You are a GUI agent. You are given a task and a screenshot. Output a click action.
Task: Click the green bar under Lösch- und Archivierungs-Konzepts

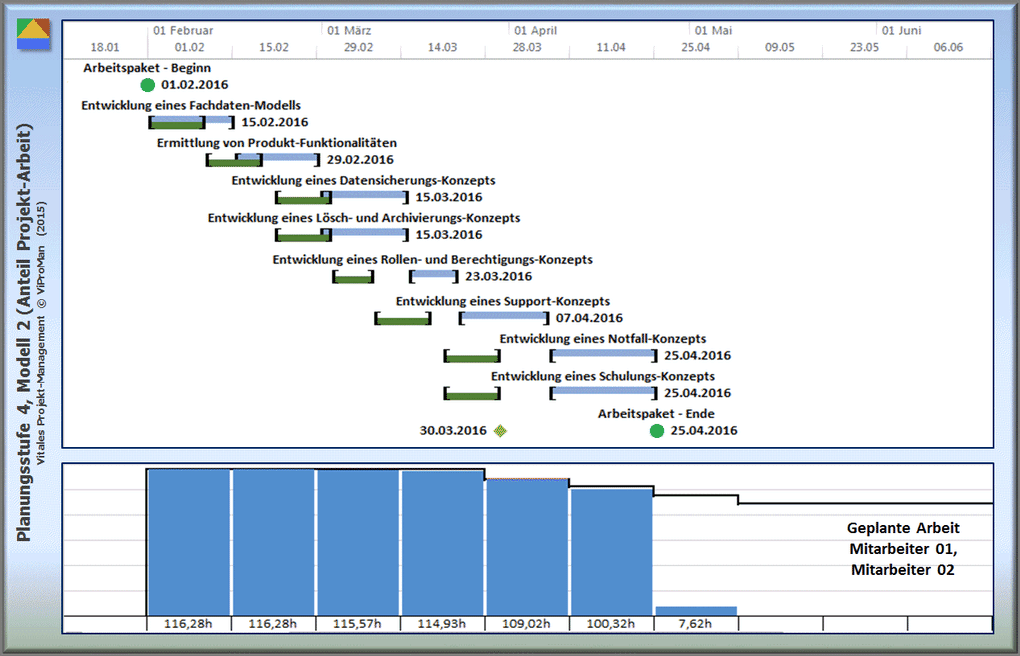[301, 237]
